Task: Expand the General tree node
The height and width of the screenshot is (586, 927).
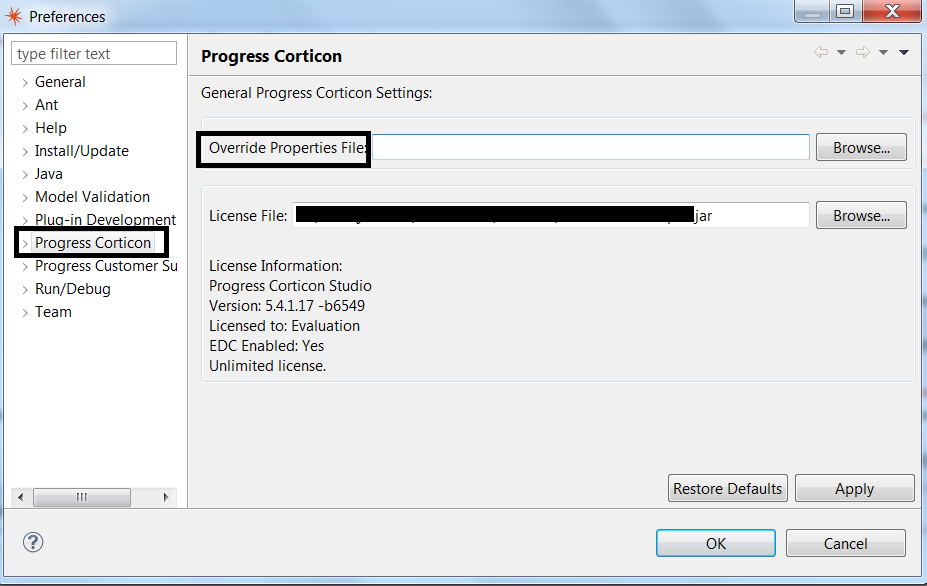Action: tap(25, 83)
